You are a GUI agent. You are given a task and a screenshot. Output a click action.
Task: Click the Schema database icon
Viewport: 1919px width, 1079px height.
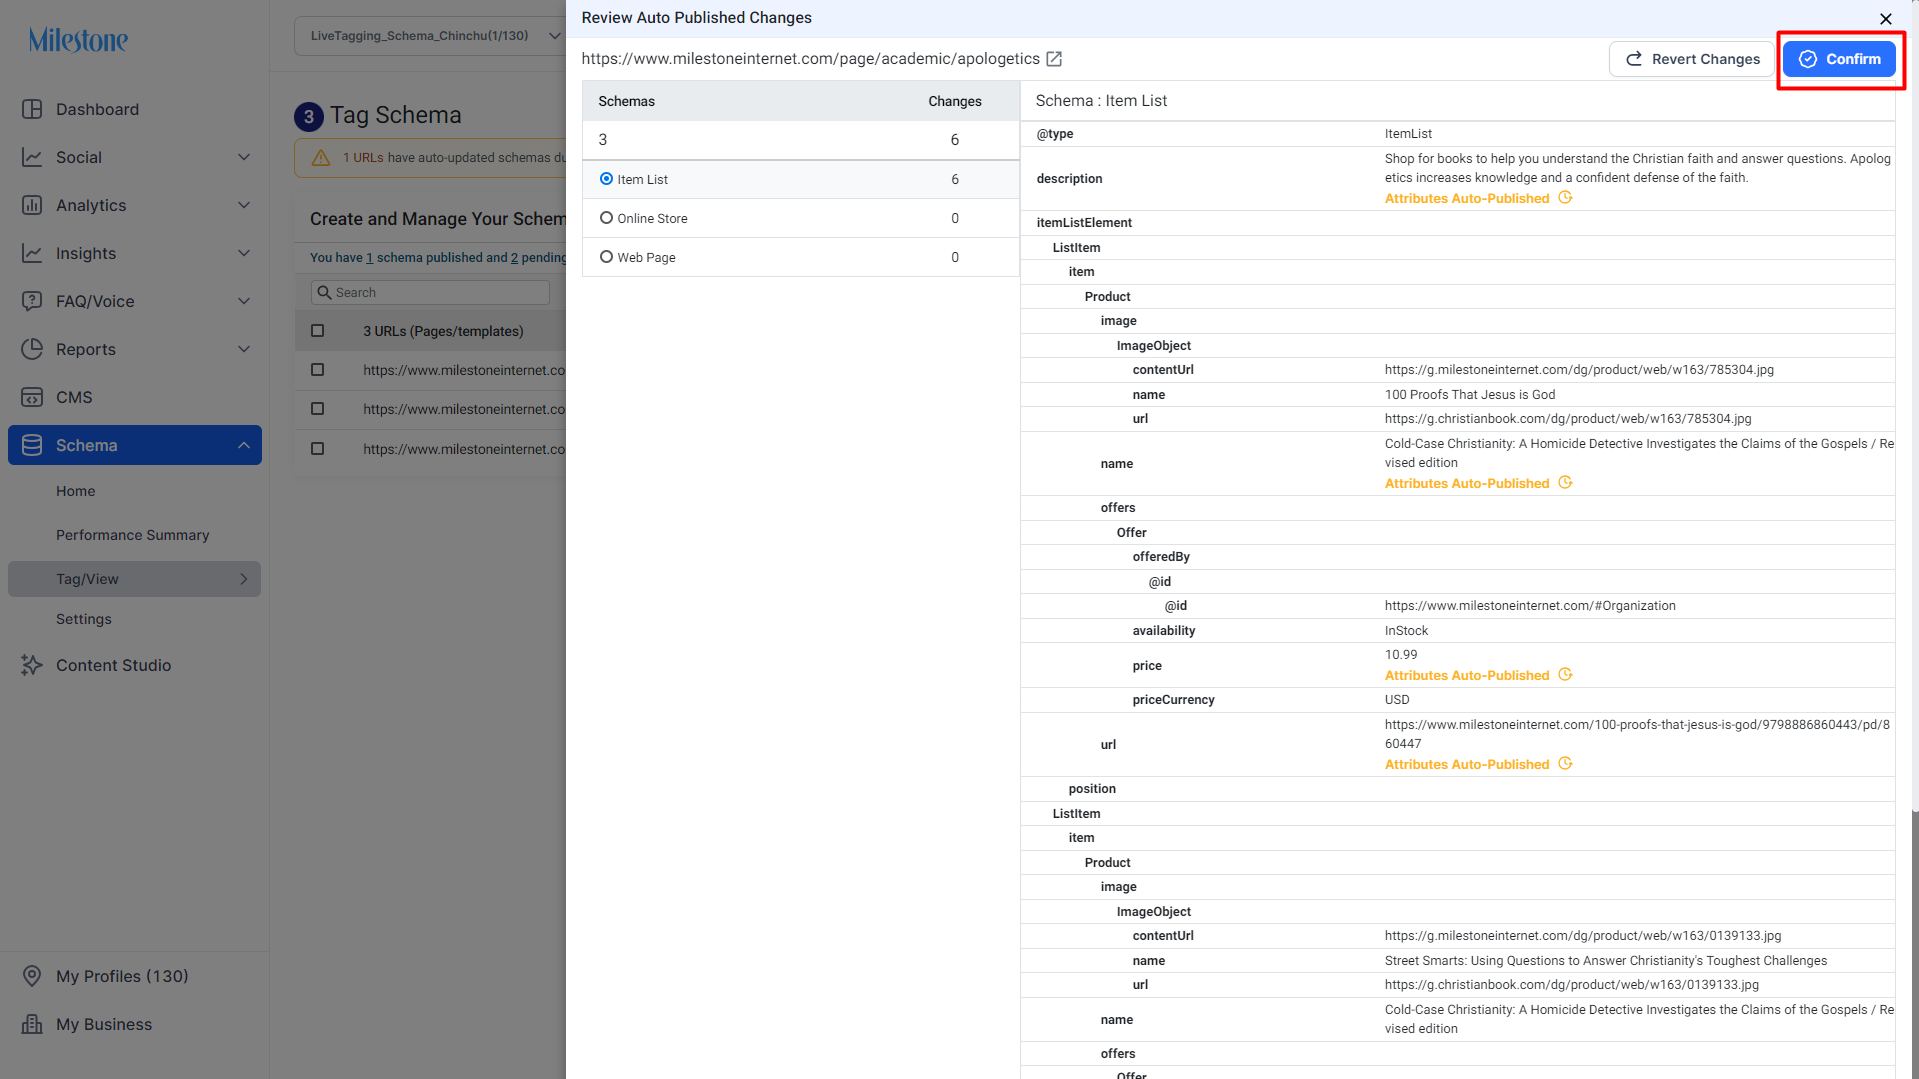pos(32,445)
